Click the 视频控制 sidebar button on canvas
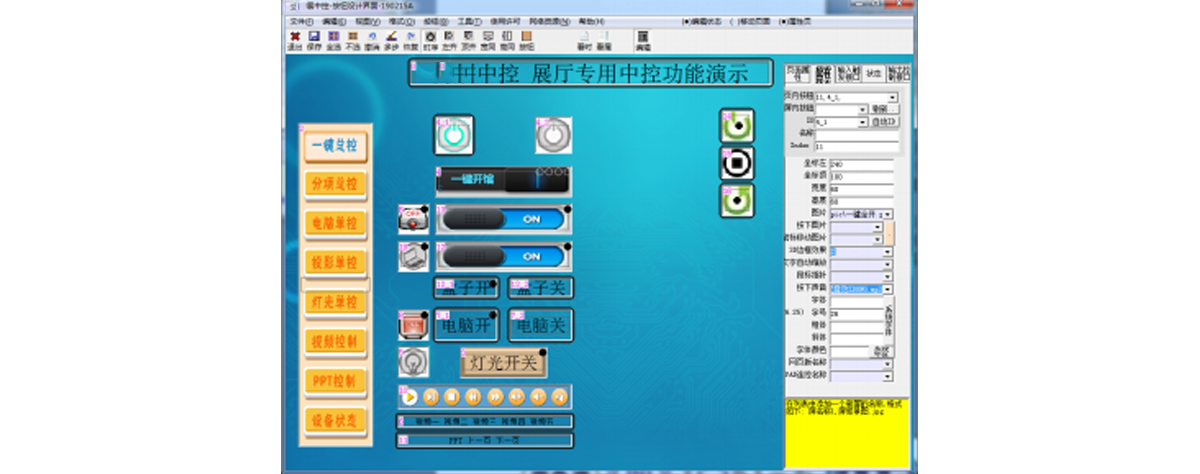This screenshot has width=1200, height=474. pyautogui.click(x=336, y=341)
